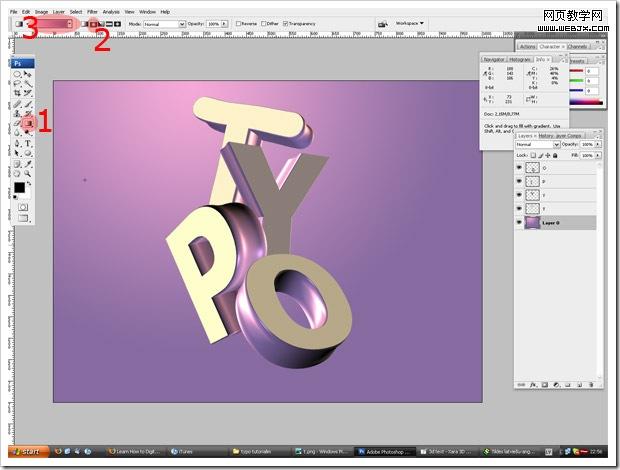The height and width of the screenshot is (470, 620).
Task: Select the Clone Stamp tool
Action: pos(17,114)
